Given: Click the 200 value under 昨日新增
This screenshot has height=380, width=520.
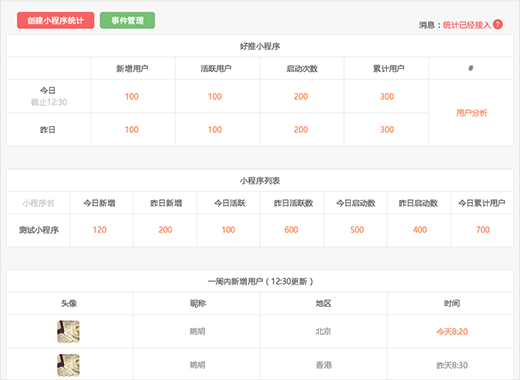Looking at the screenshot, I should pyautogui.click(x=165, y=230).
